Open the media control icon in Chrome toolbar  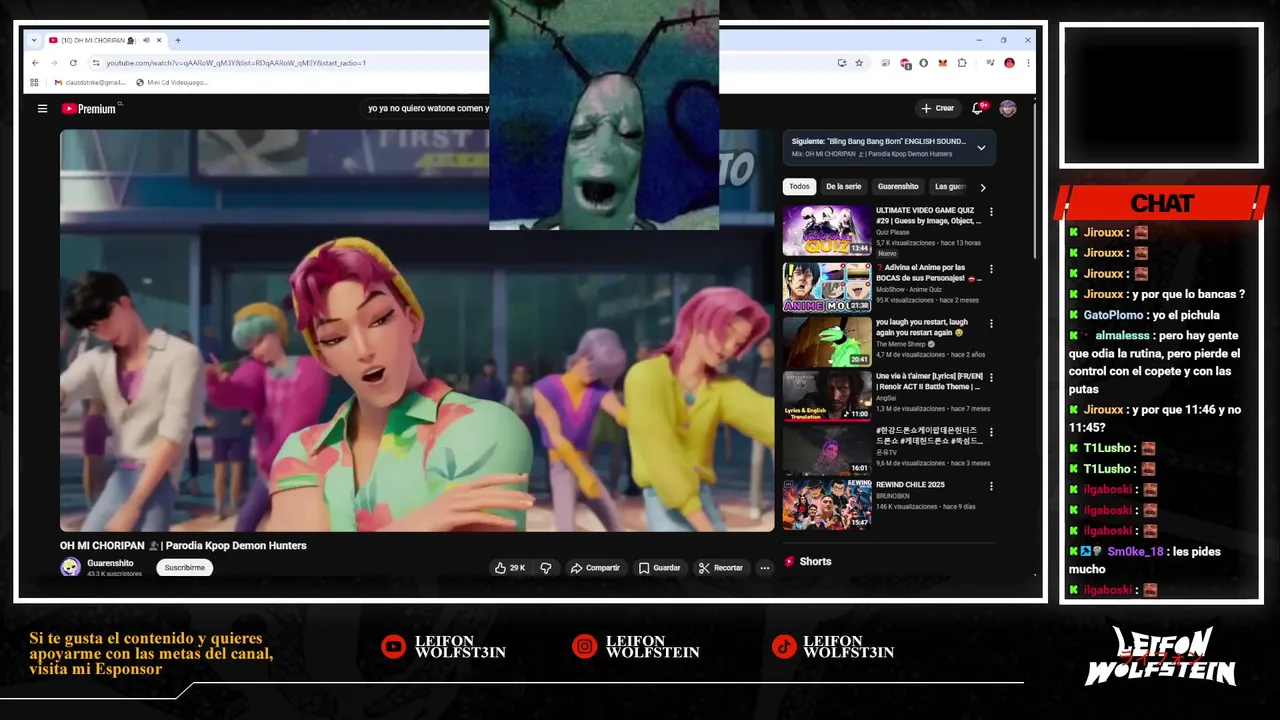pos(989,63)
